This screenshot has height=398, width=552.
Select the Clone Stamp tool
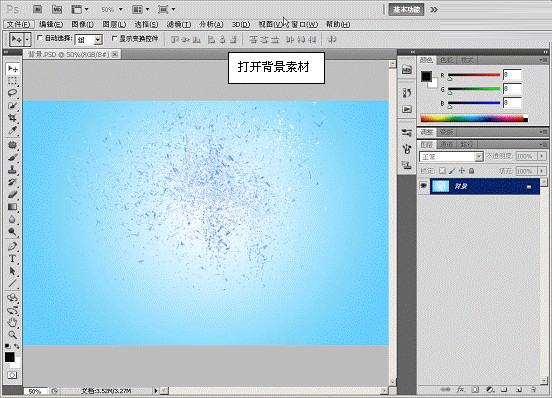click(12, 170)
